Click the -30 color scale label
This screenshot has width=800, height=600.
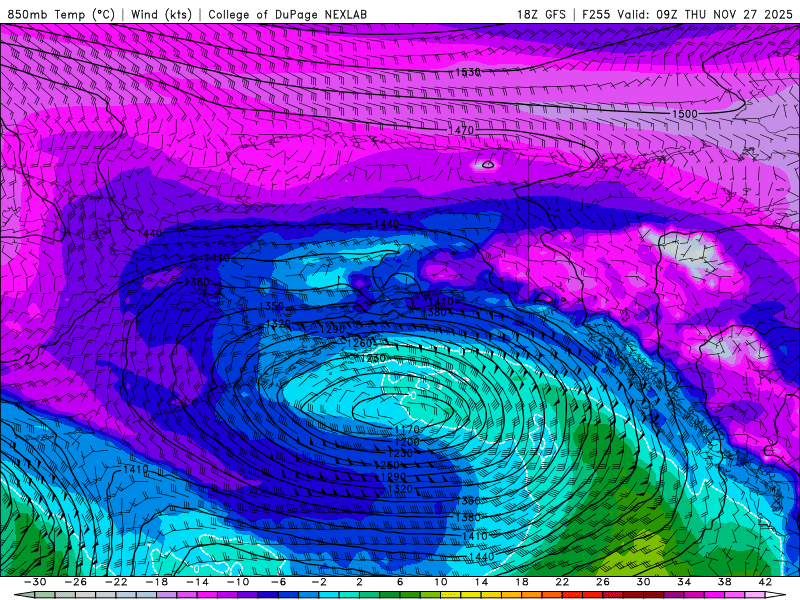pos(35,582)
